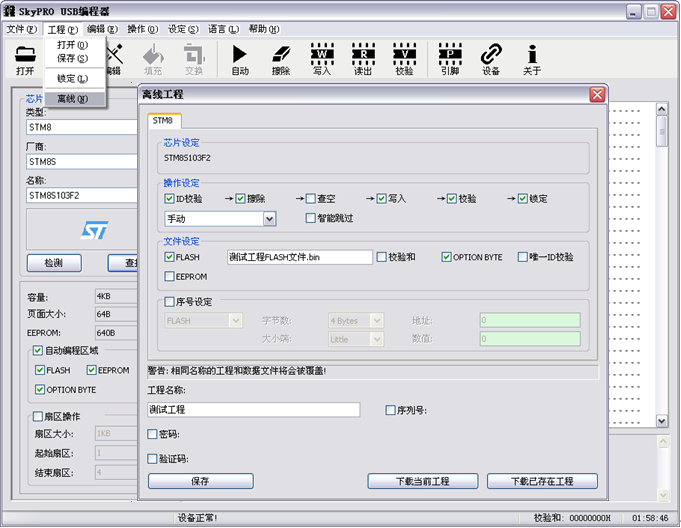Click the hex view scroll-up arrow
The width and height of the screenshot is (681, 528).
pos(661,109)
